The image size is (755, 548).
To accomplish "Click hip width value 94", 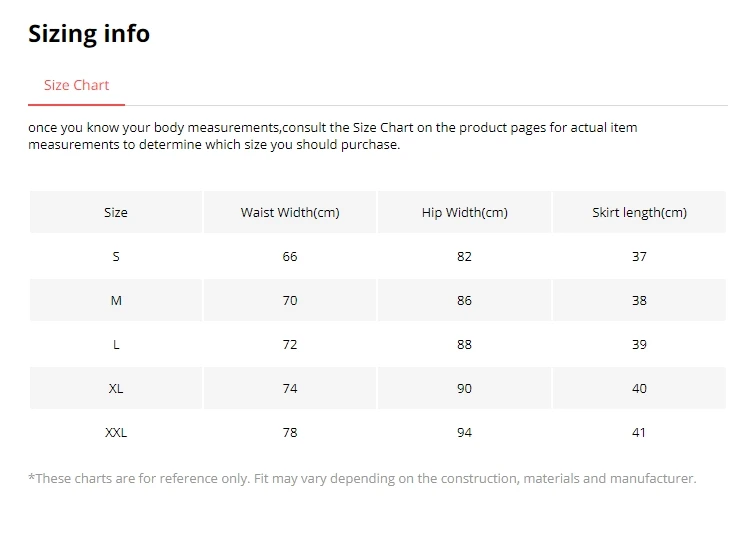I will coord(464,433).
